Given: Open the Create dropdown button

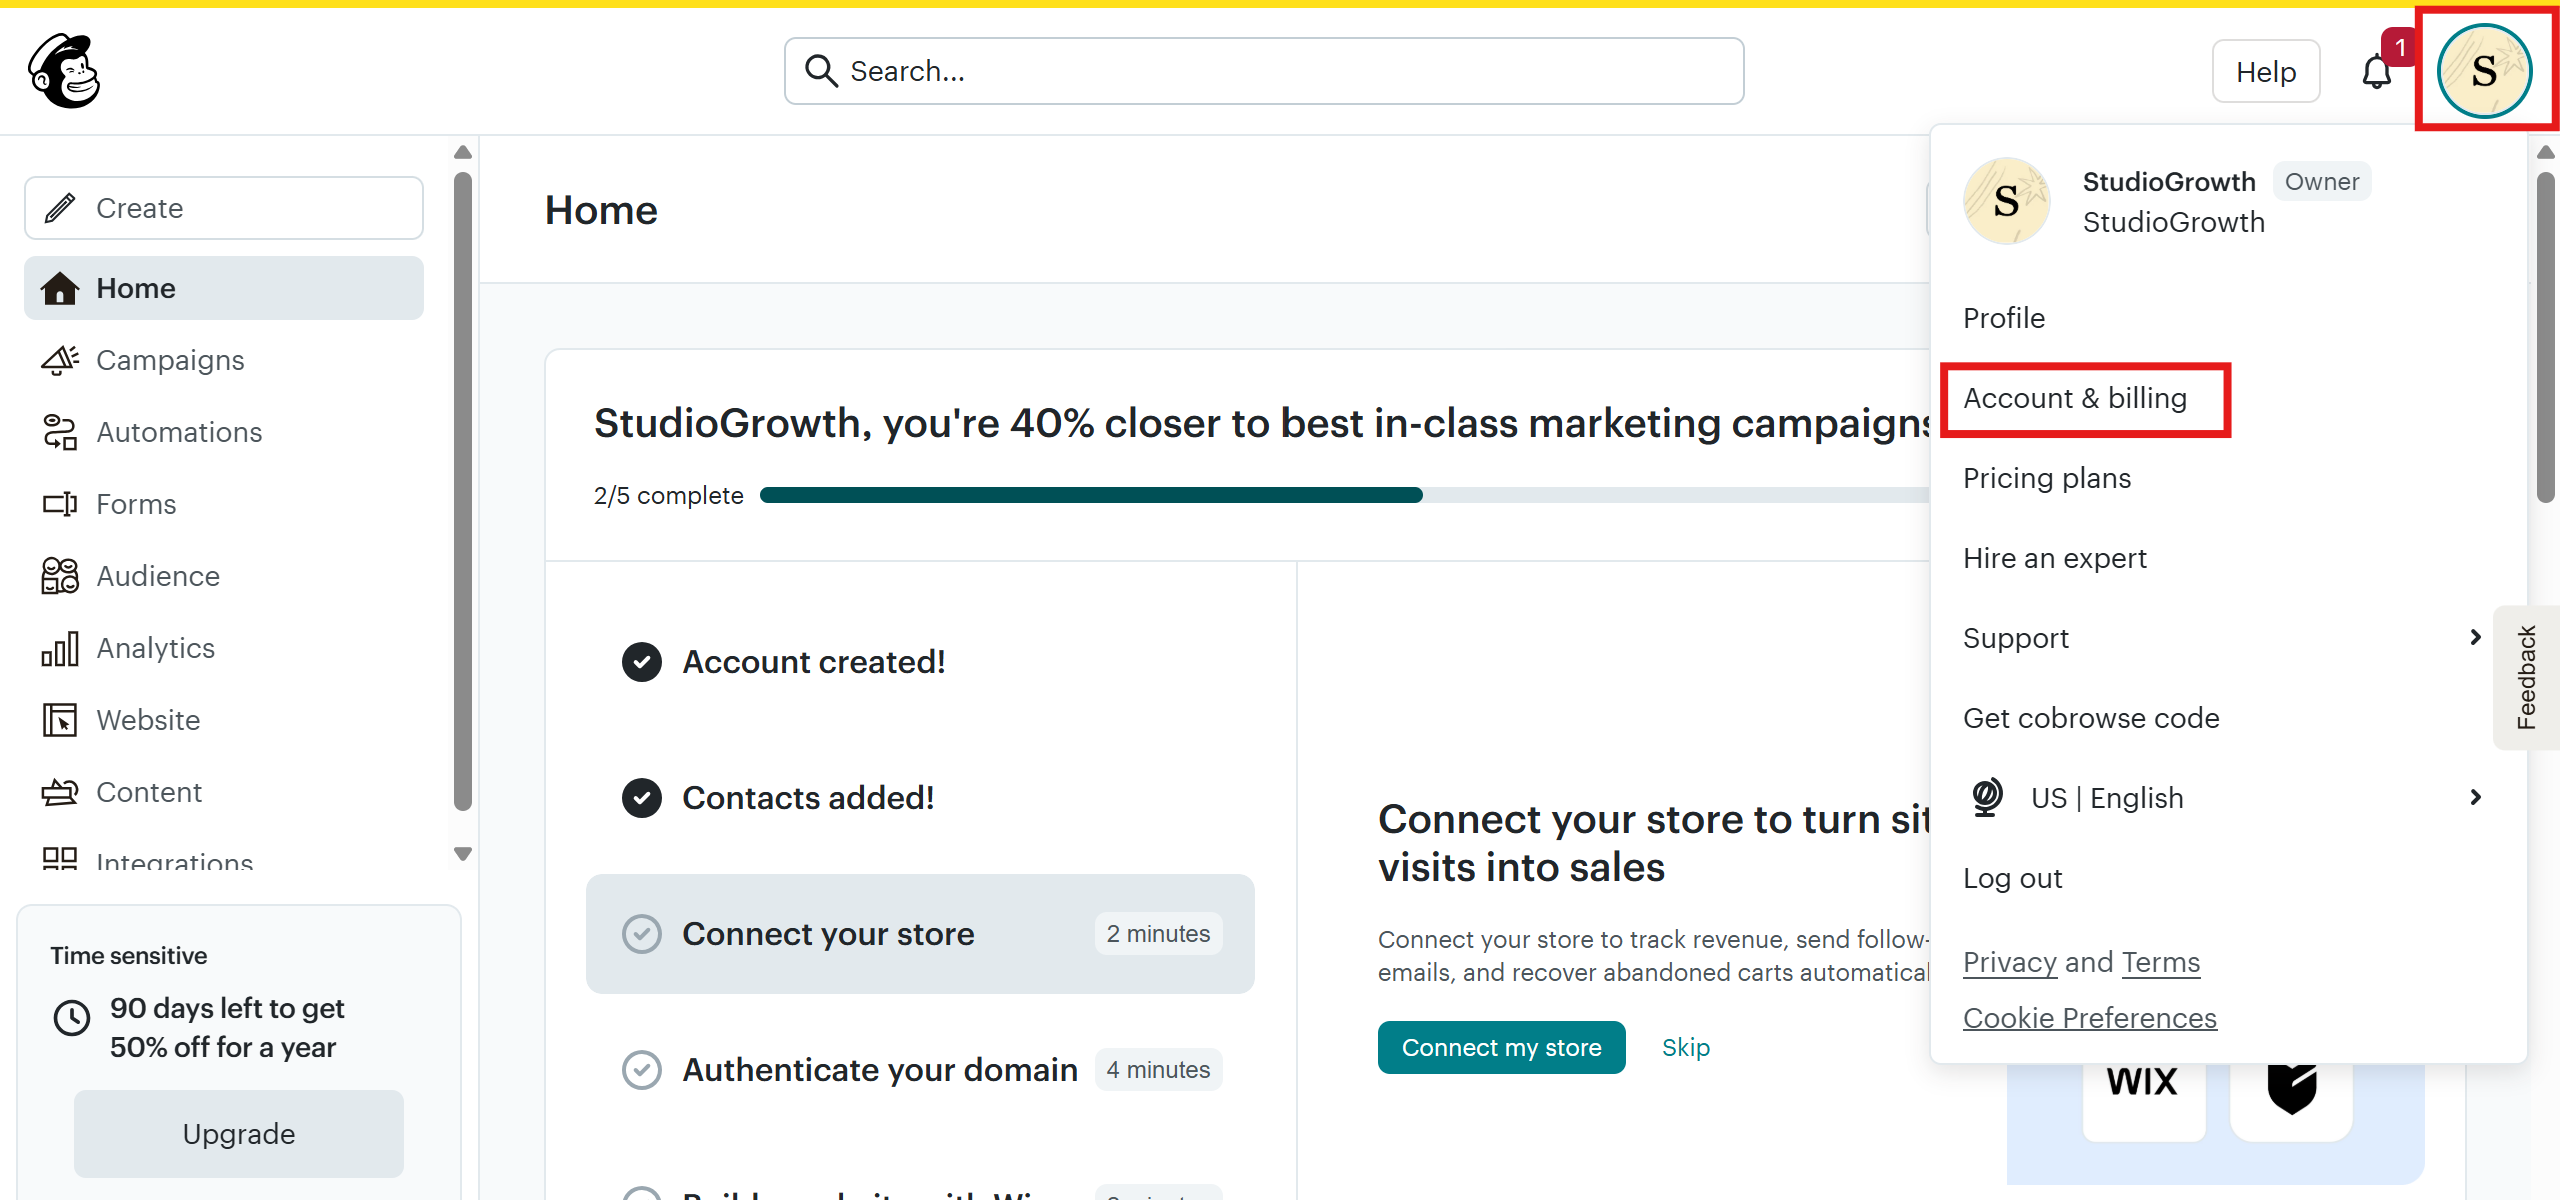Looking at the screenshot, I should [x=224, y=208].
